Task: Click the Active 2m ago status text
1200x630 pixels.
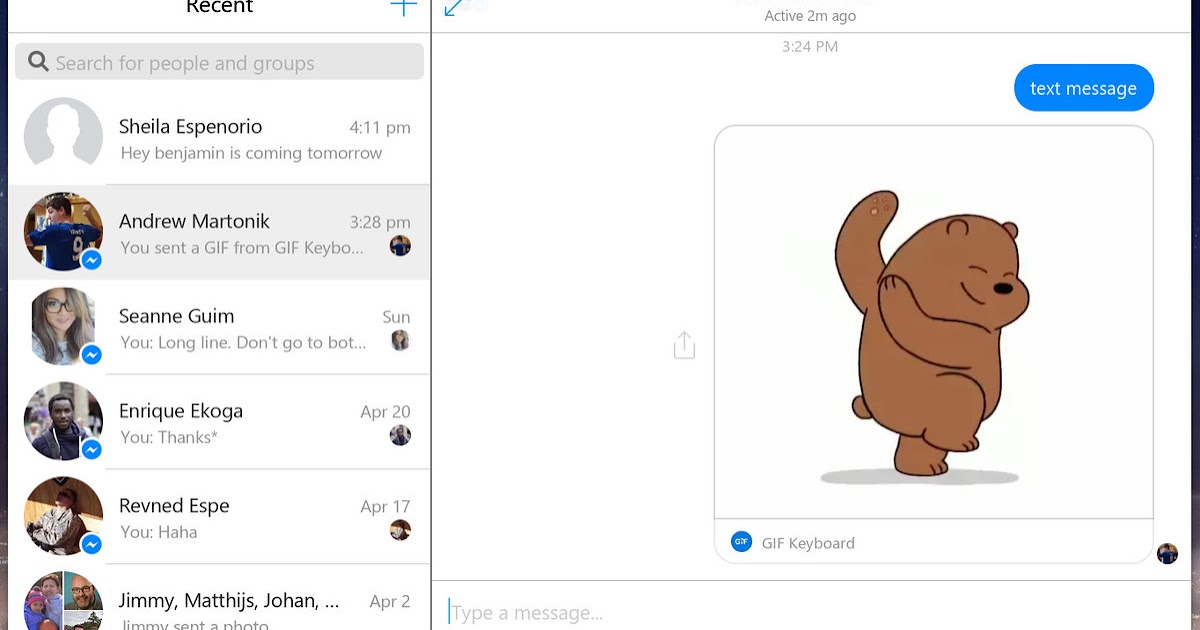Action: (x=810, y=16)
